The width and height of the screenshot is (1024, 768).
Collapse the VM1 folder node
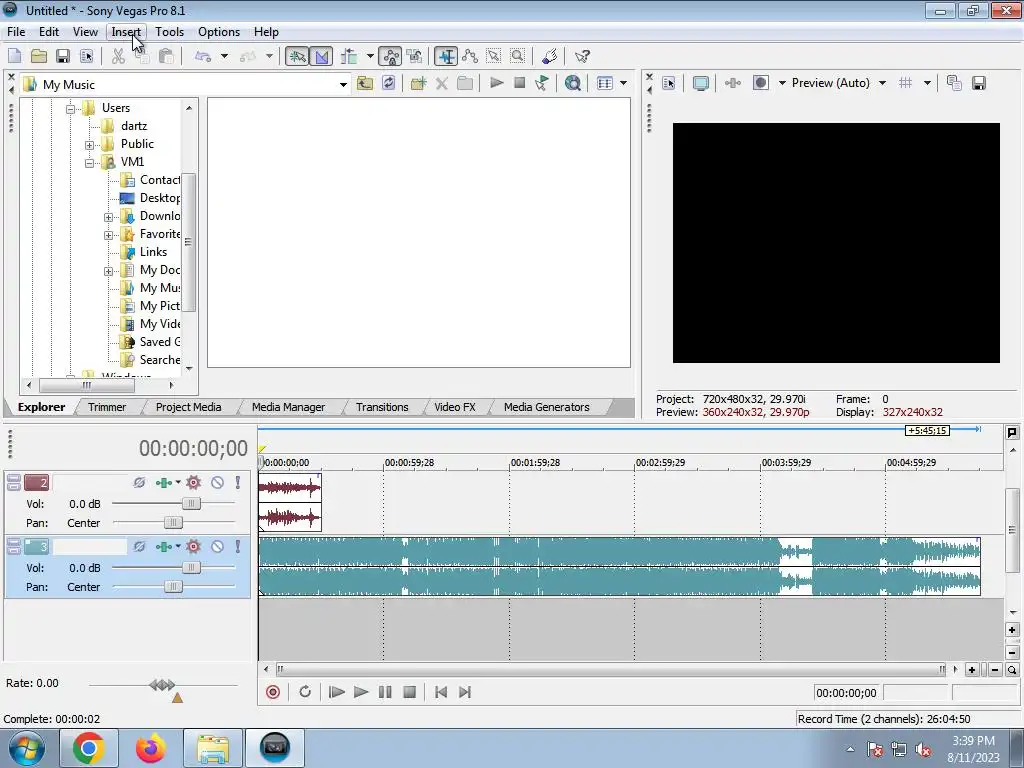click(x=89, y=163)
